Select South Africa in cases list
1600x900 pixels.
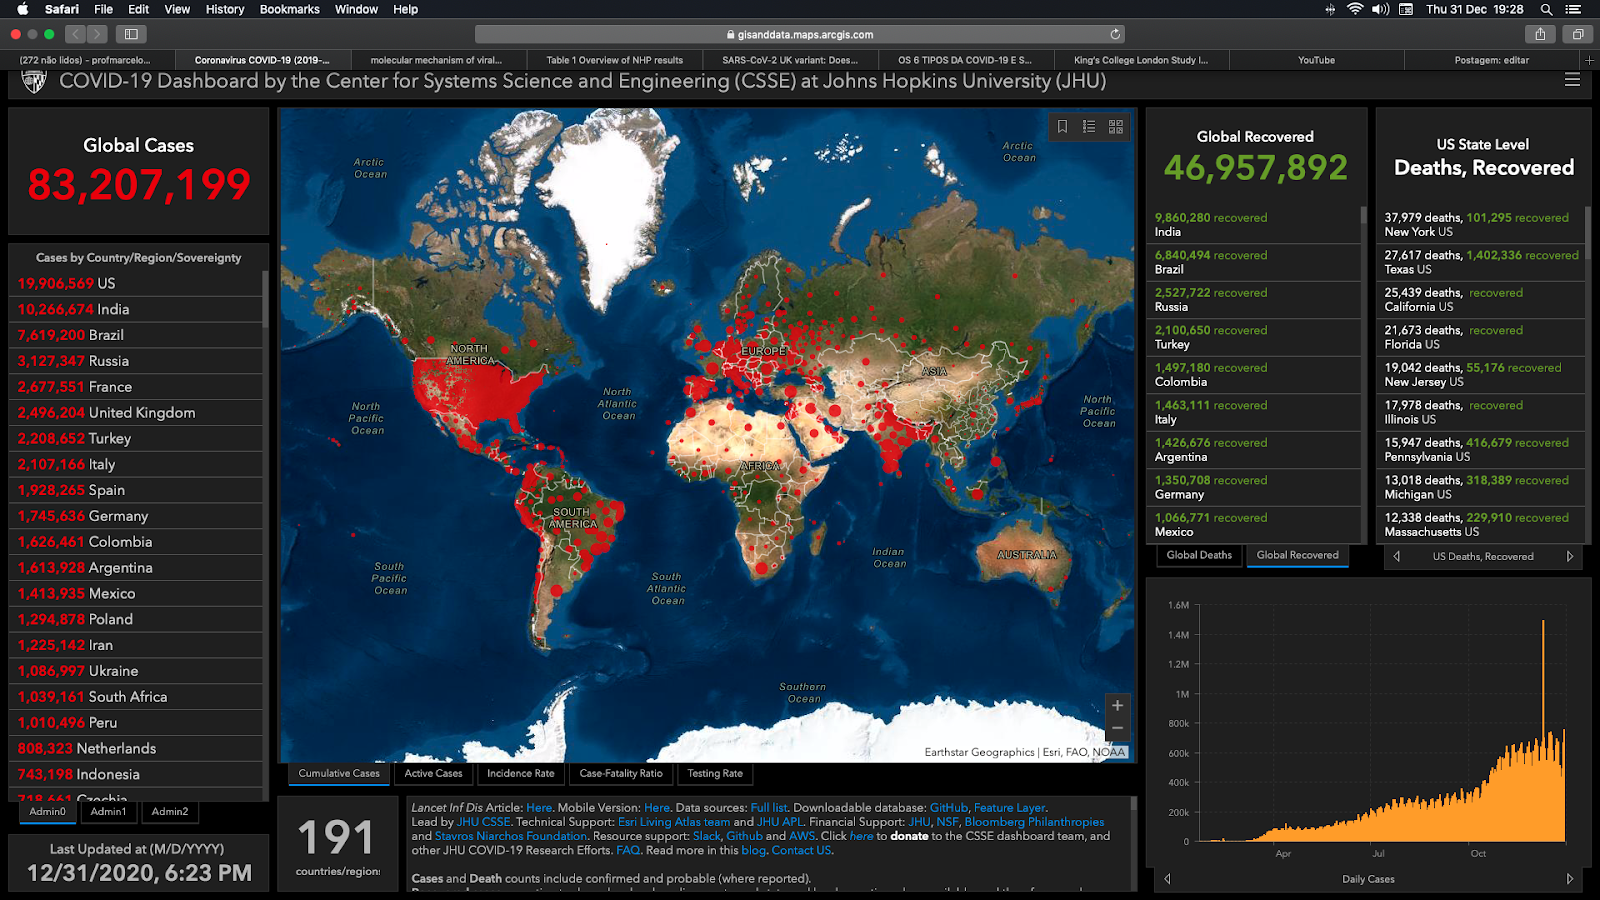[135, 696]
